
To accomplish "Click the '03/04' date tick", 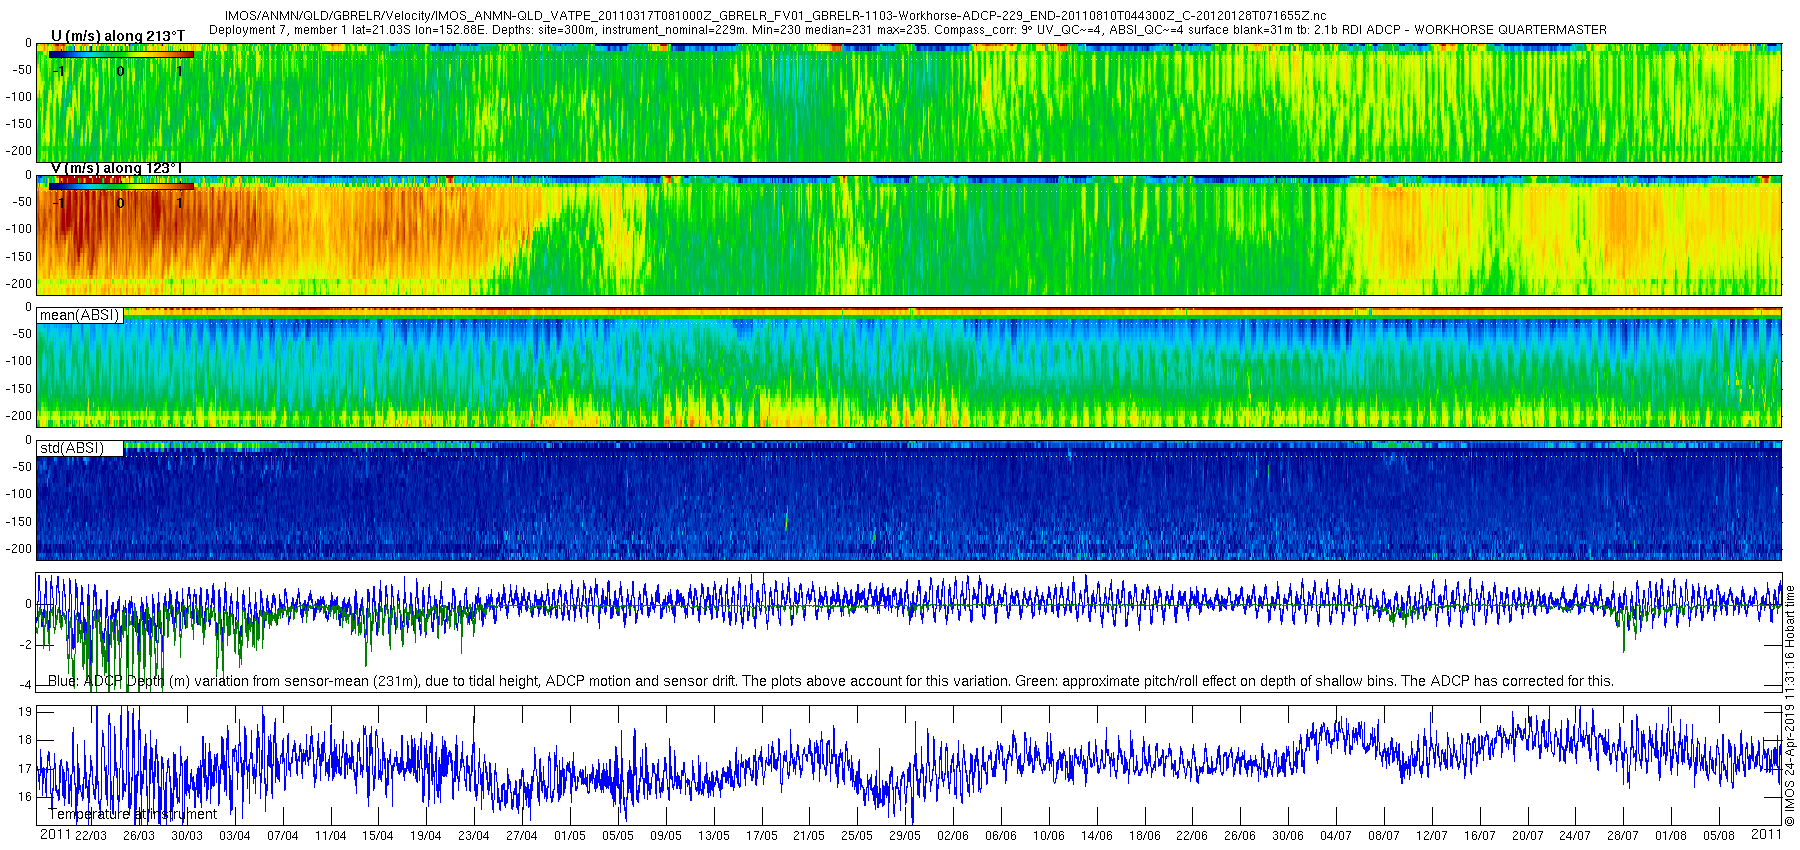I will pyautogui.click(x=235, y=836).
